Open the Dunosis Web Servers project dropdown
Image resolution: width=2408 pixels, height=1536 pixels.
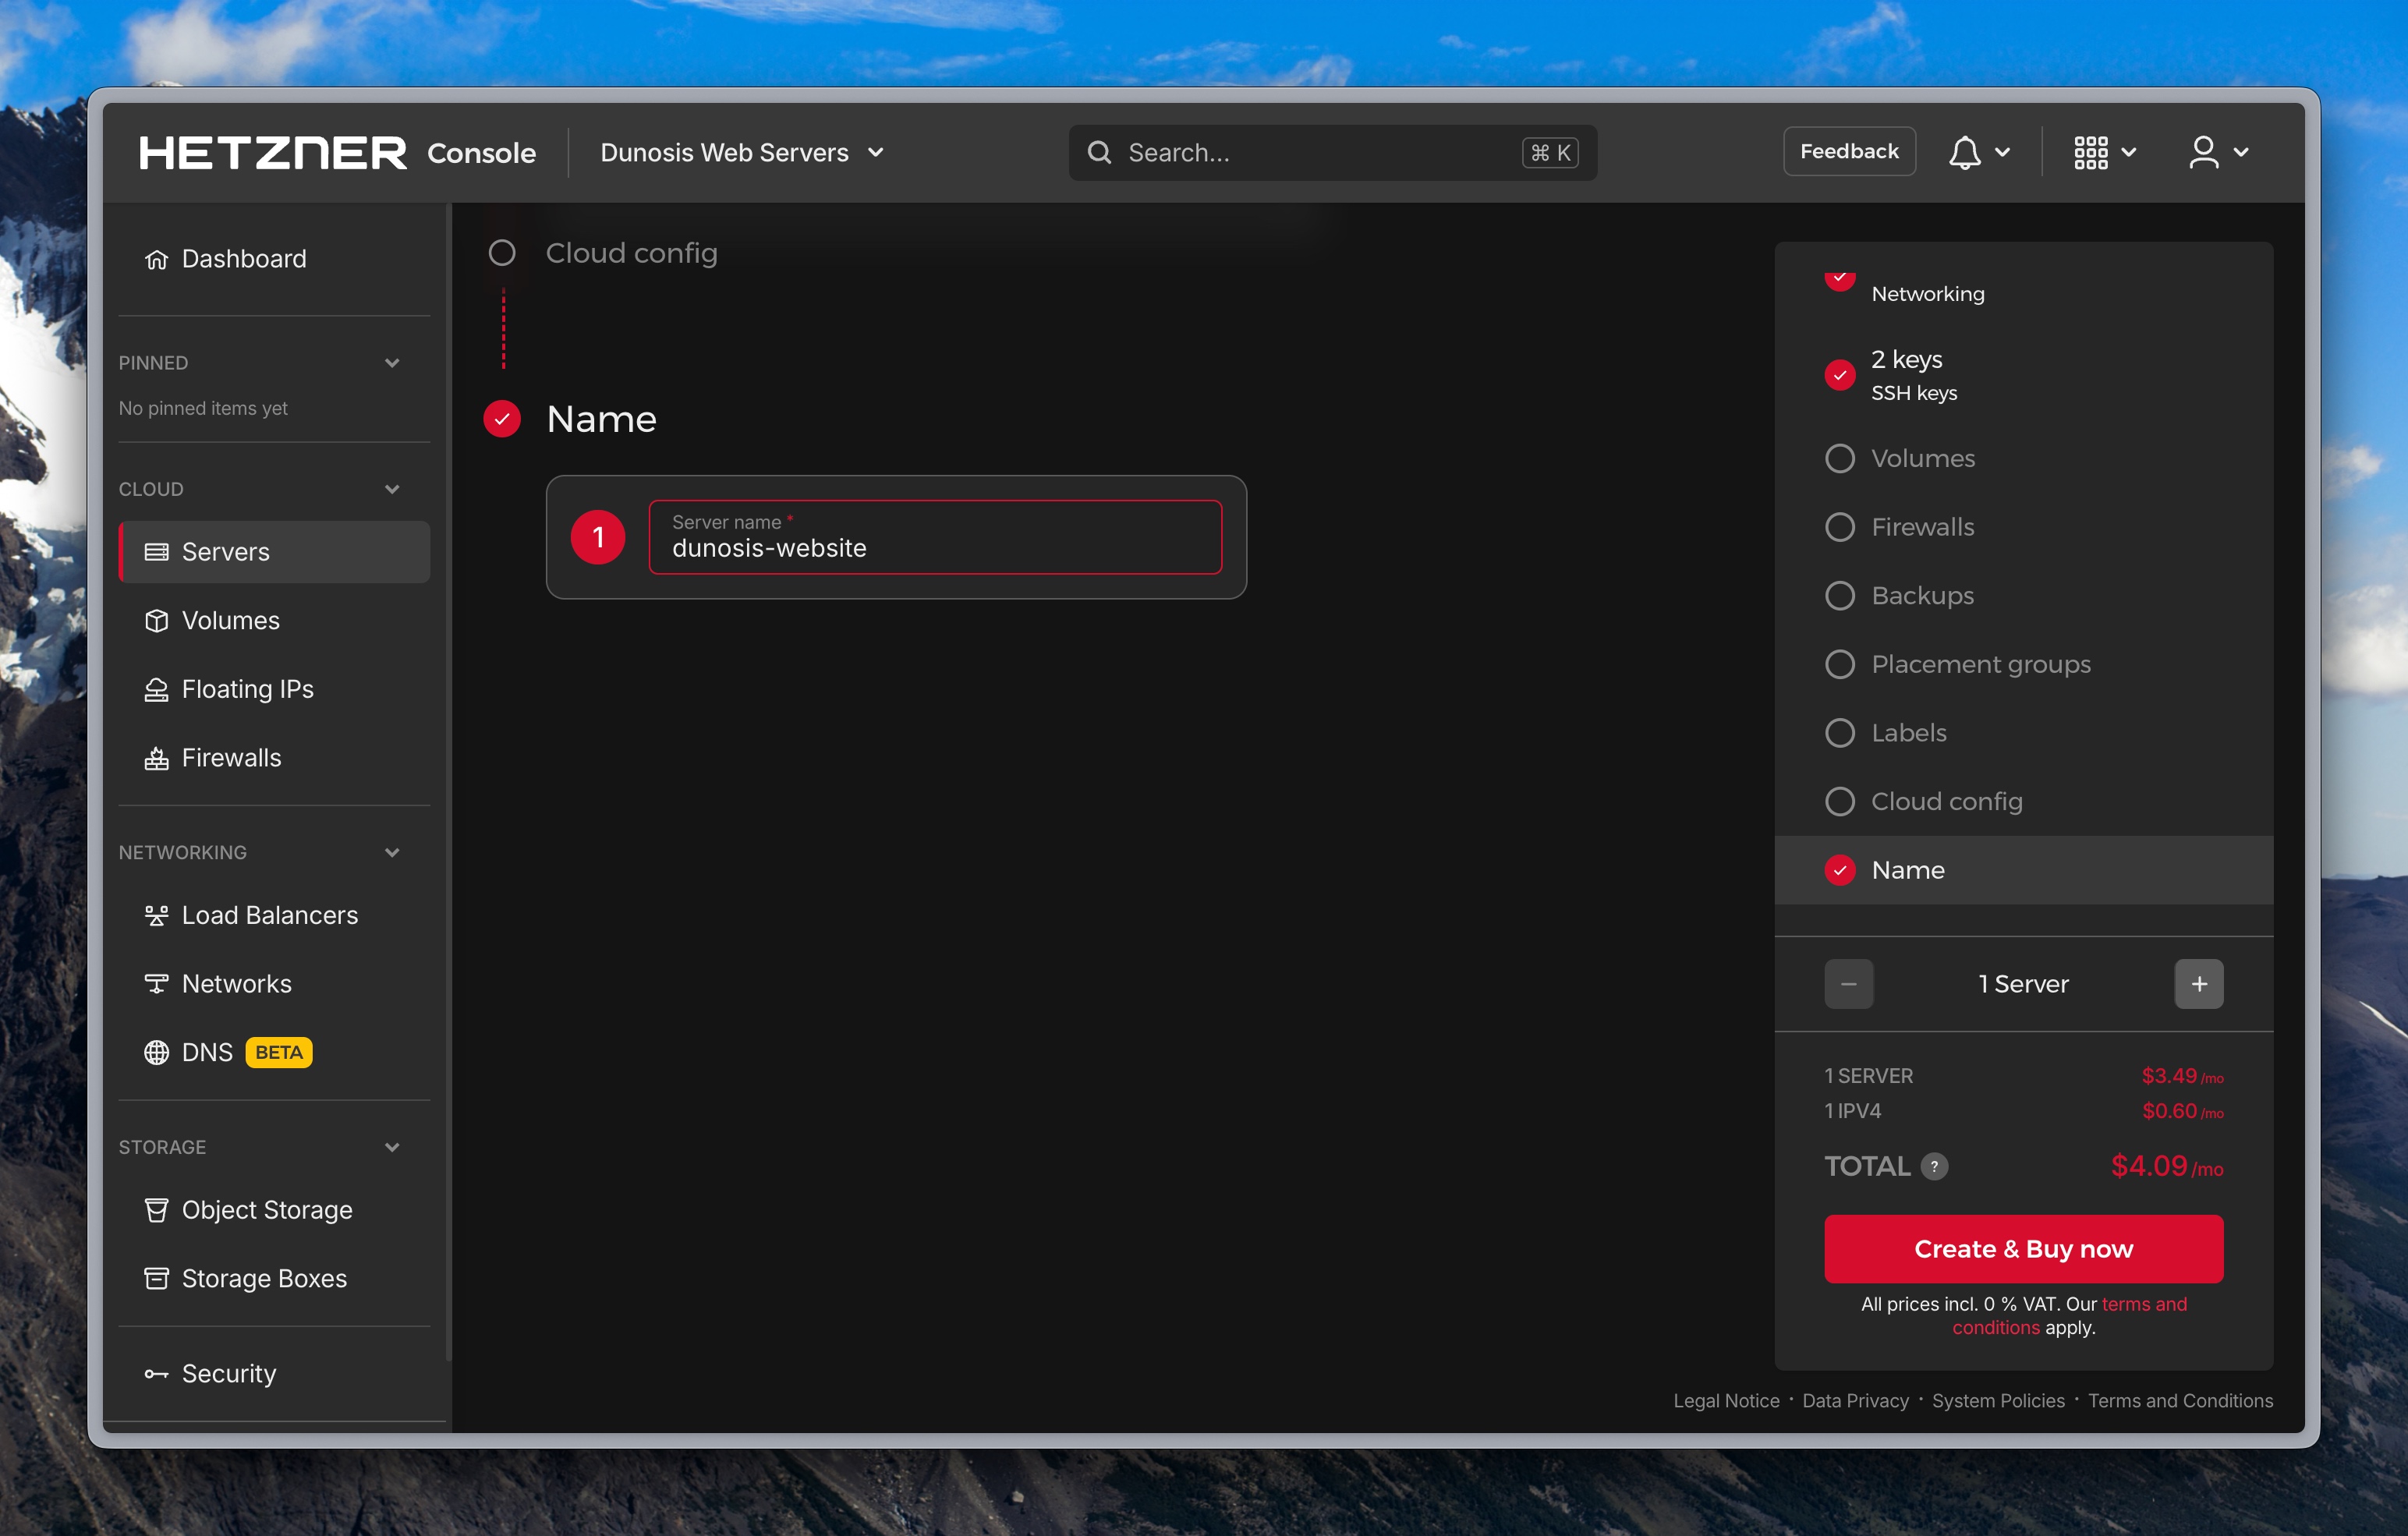(741, 152)
